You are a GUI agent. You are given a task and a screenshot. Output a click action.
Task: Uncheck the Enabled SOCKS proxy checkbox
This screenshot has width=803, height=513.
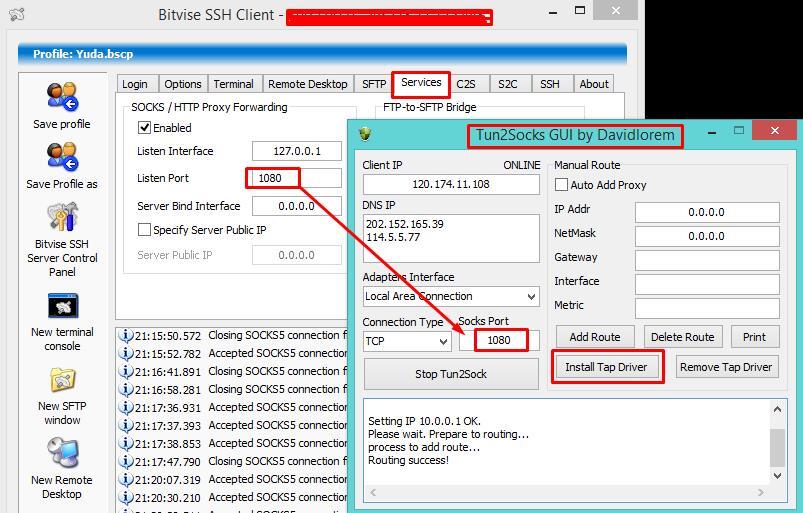[x=144, y=127]
